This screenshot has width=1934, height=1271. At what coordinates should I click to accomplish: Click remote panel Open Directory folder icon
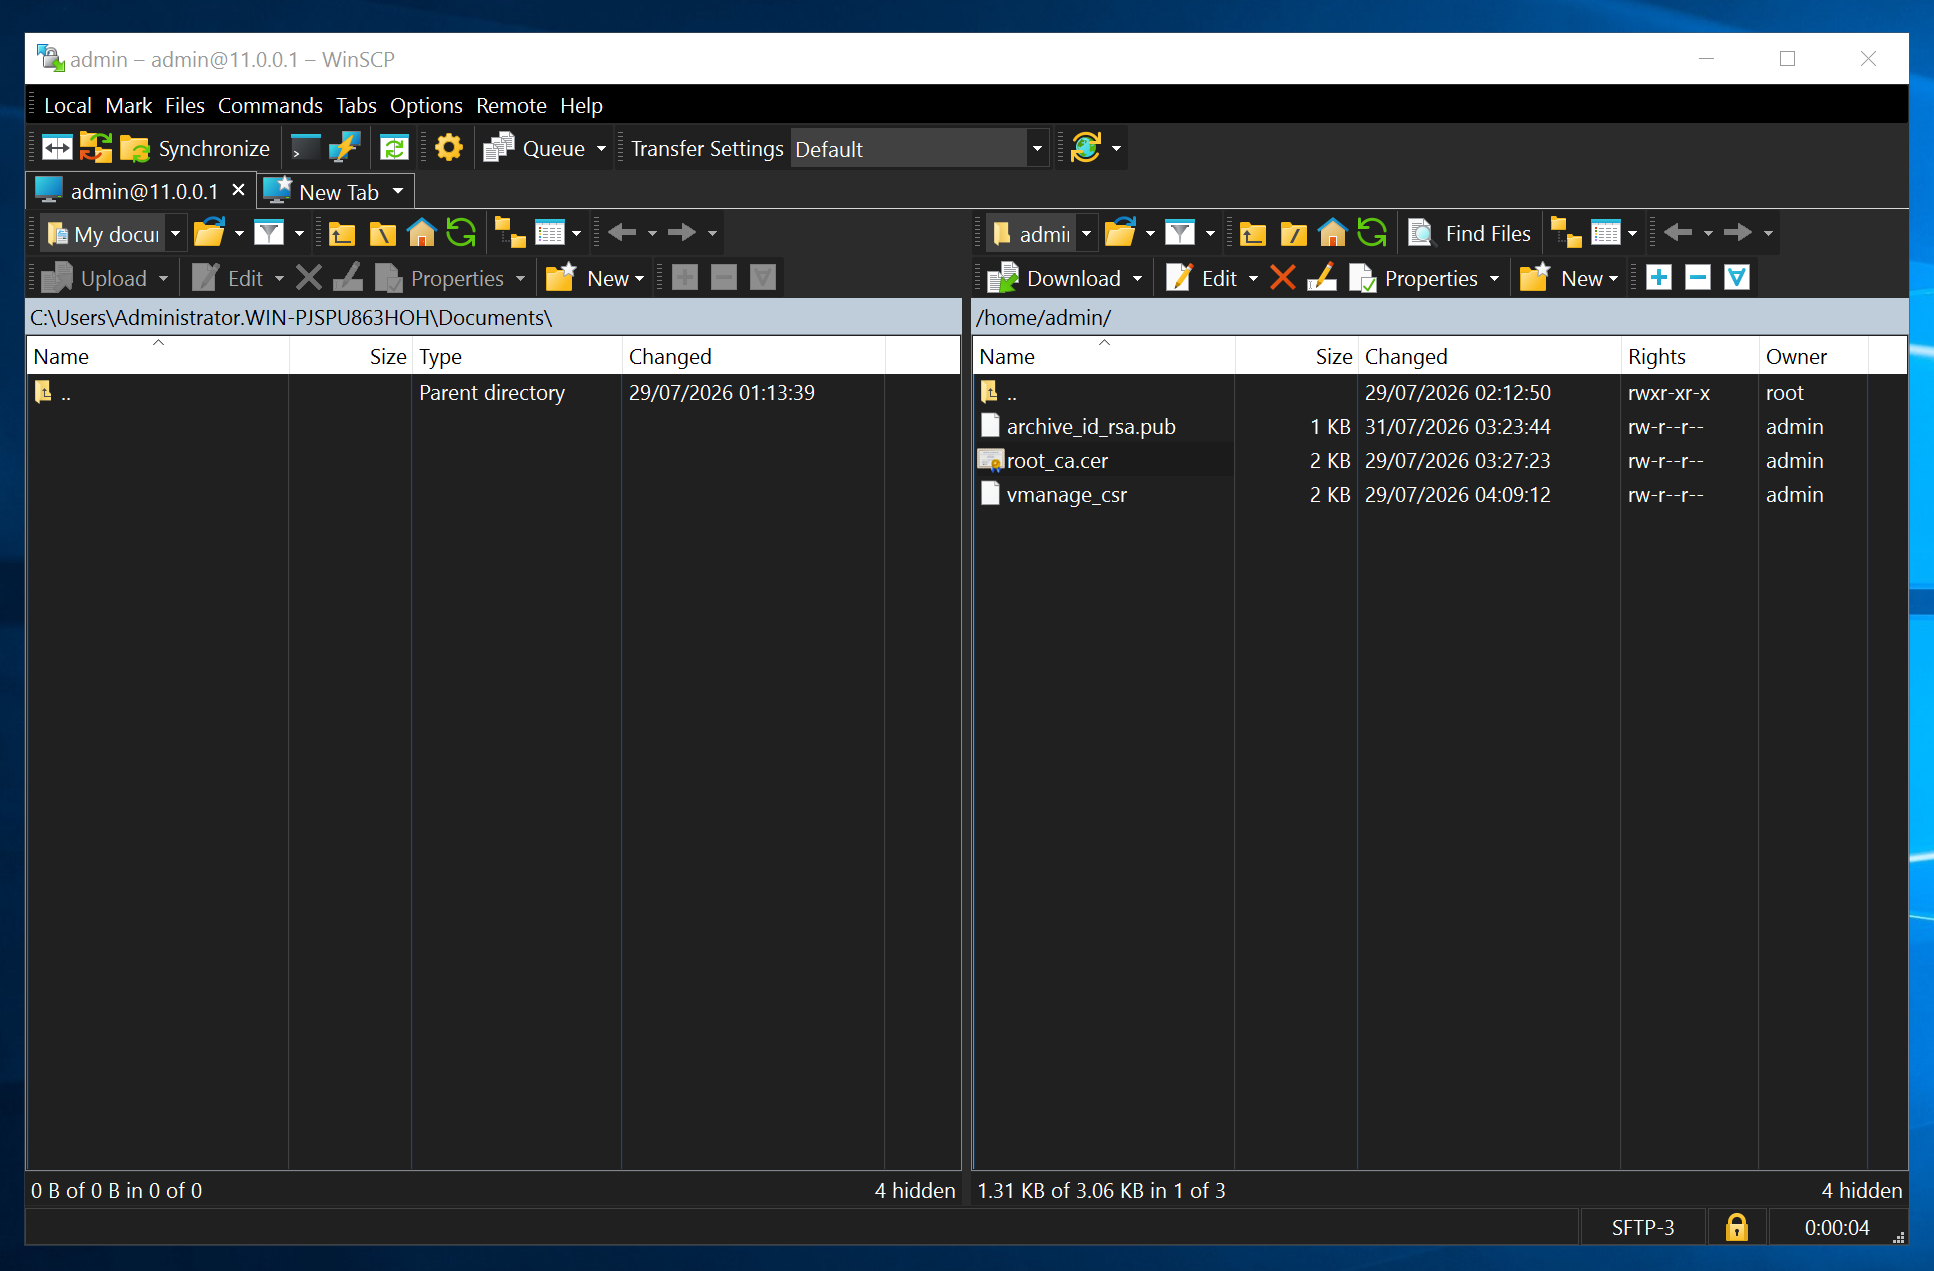pos(1120,233)
